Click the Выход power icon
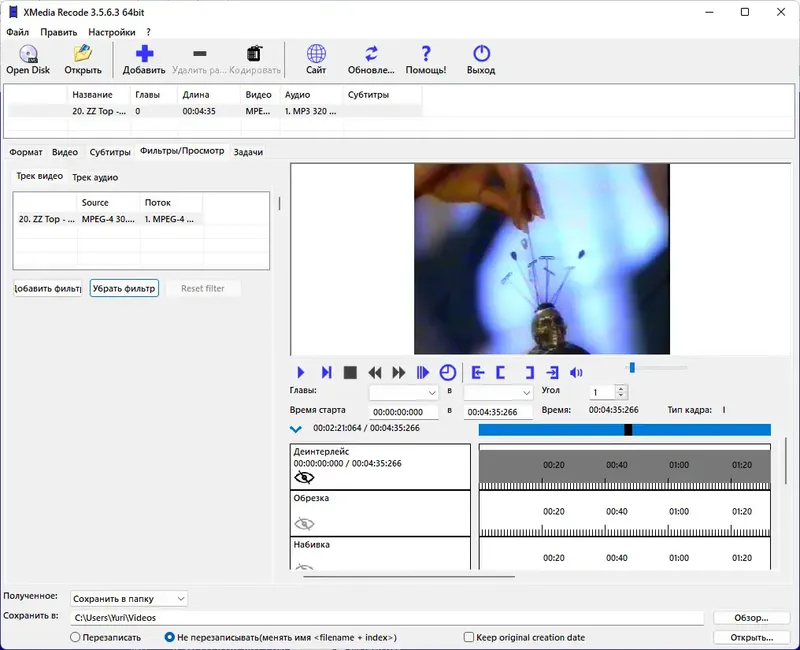The width and height of the screenshot is (800, 650). pyautogui.click(x=481, y=55)
